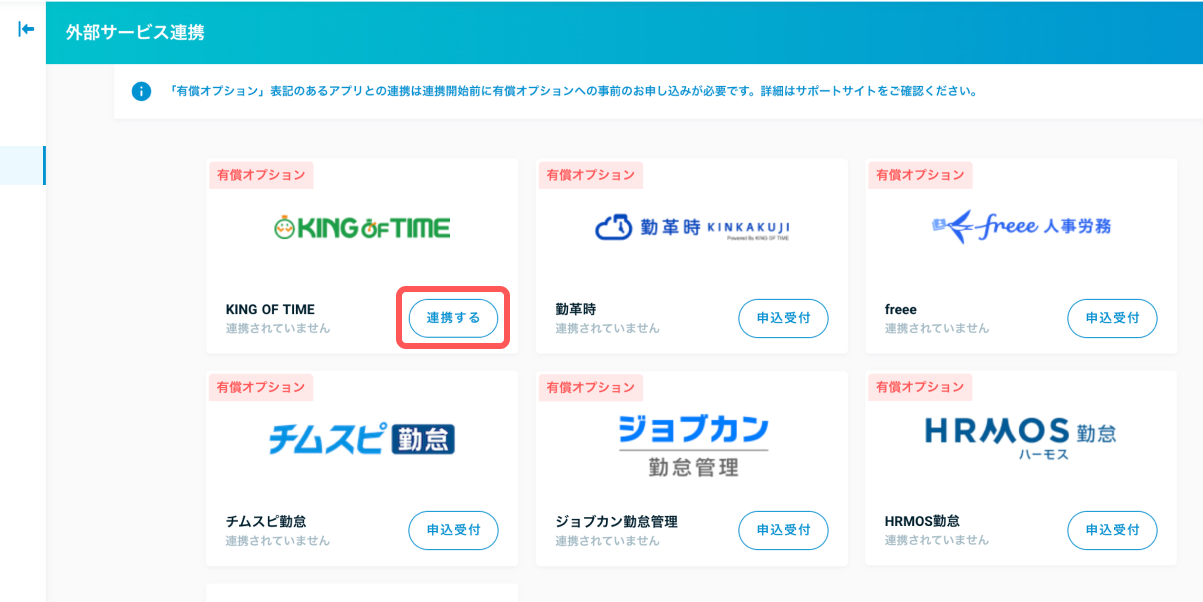The width and height of the screenshot is (1203, 602).
Task: Click the 有償オプション badge on チムスピ勤怠 card
Action: [x=261, y=387]
